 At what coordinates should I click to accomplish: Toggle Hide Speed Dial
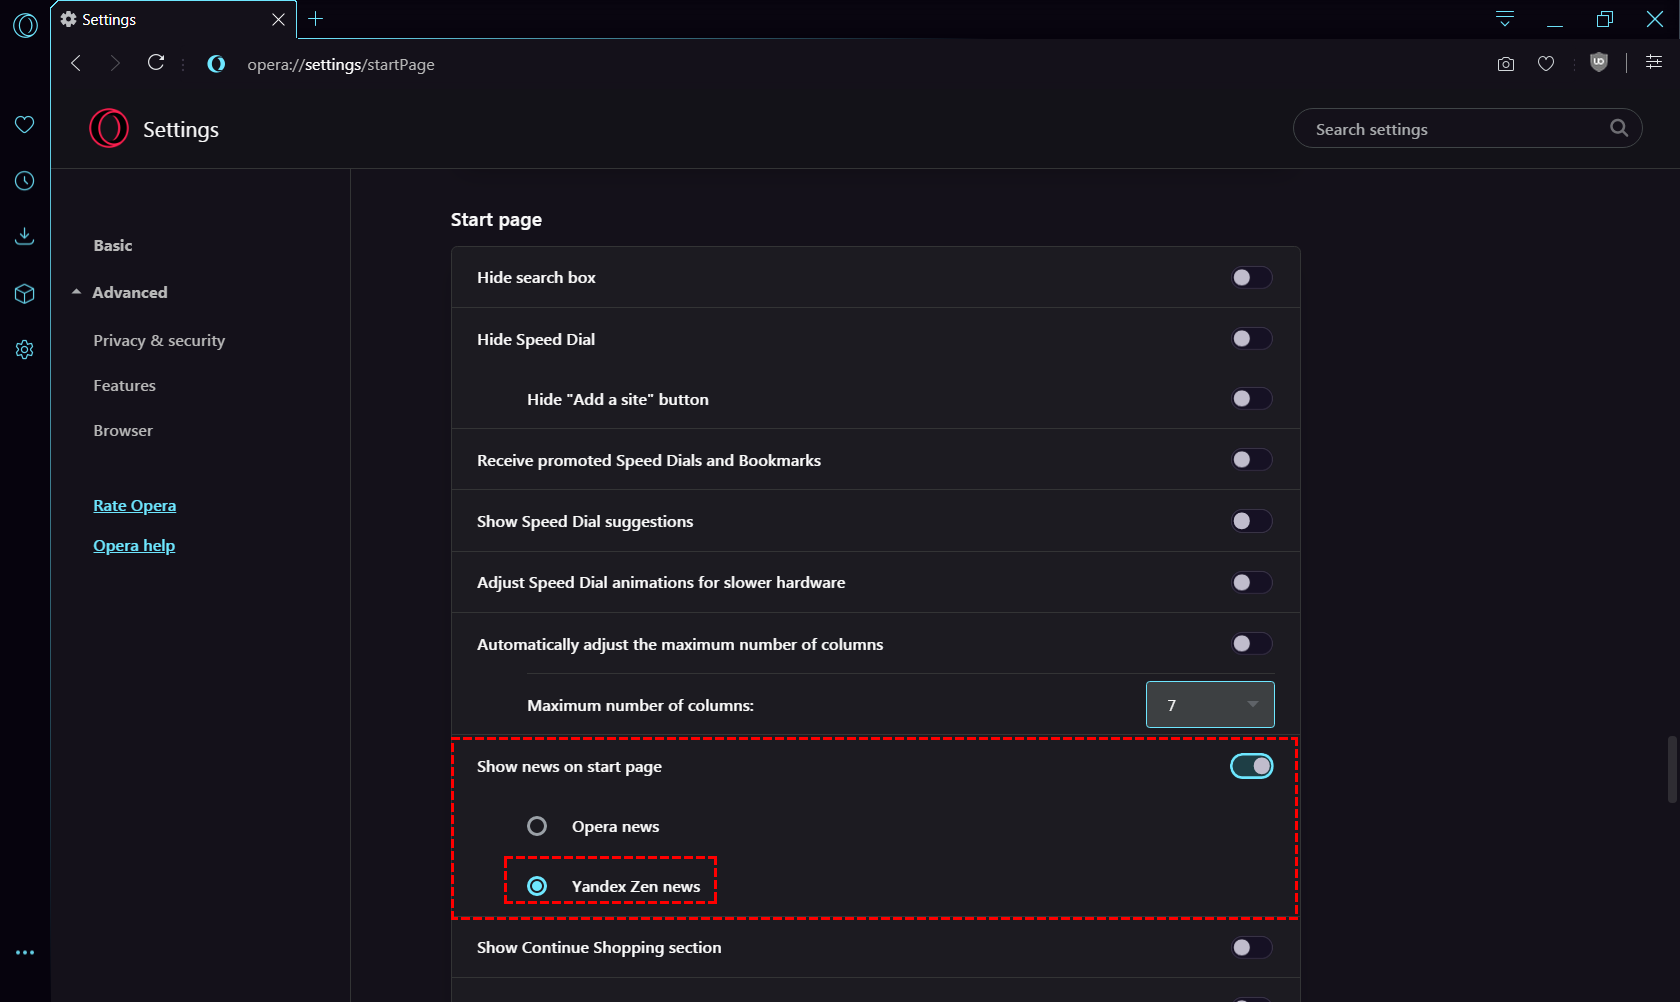coord(1251,338)
